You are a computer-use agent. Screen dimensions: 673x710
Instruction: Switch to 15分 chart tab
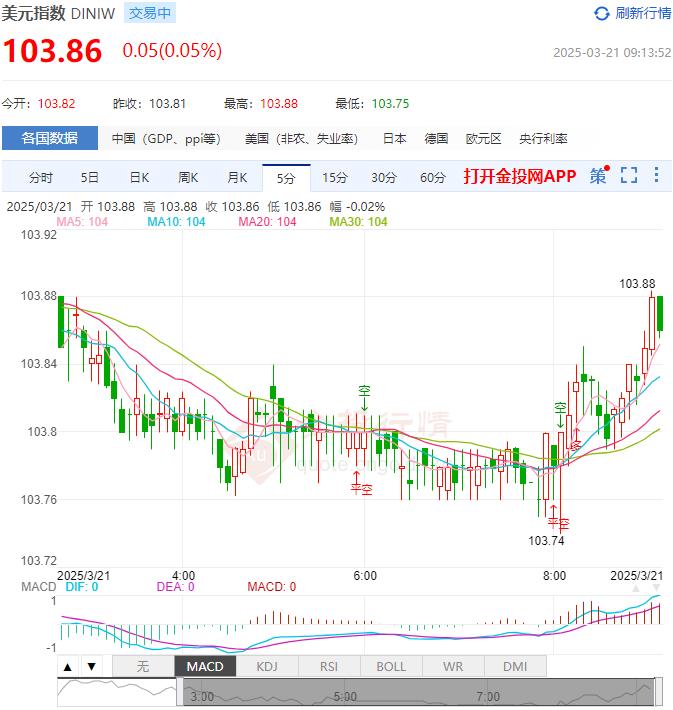tap(335, 178)
